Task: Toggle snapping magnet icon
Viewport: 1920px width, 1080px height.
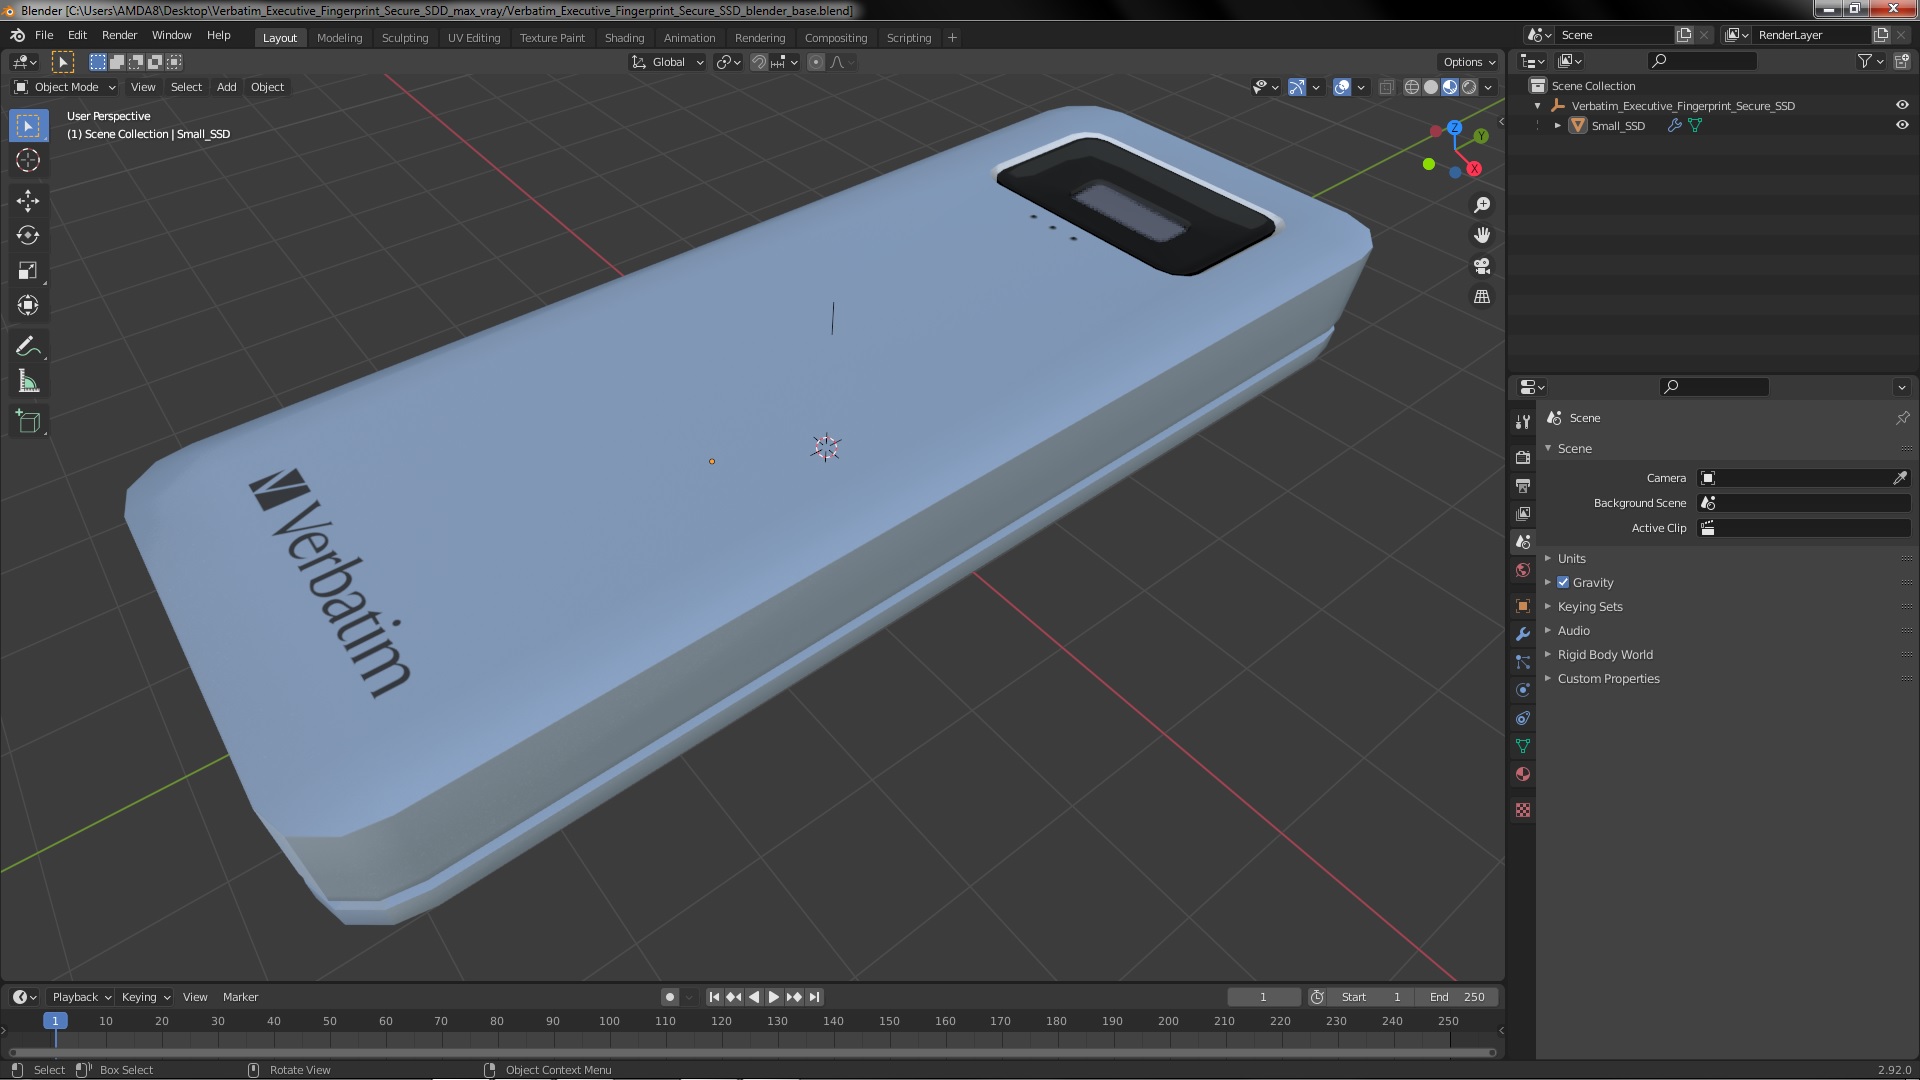Action: click(x=759, y=62)
